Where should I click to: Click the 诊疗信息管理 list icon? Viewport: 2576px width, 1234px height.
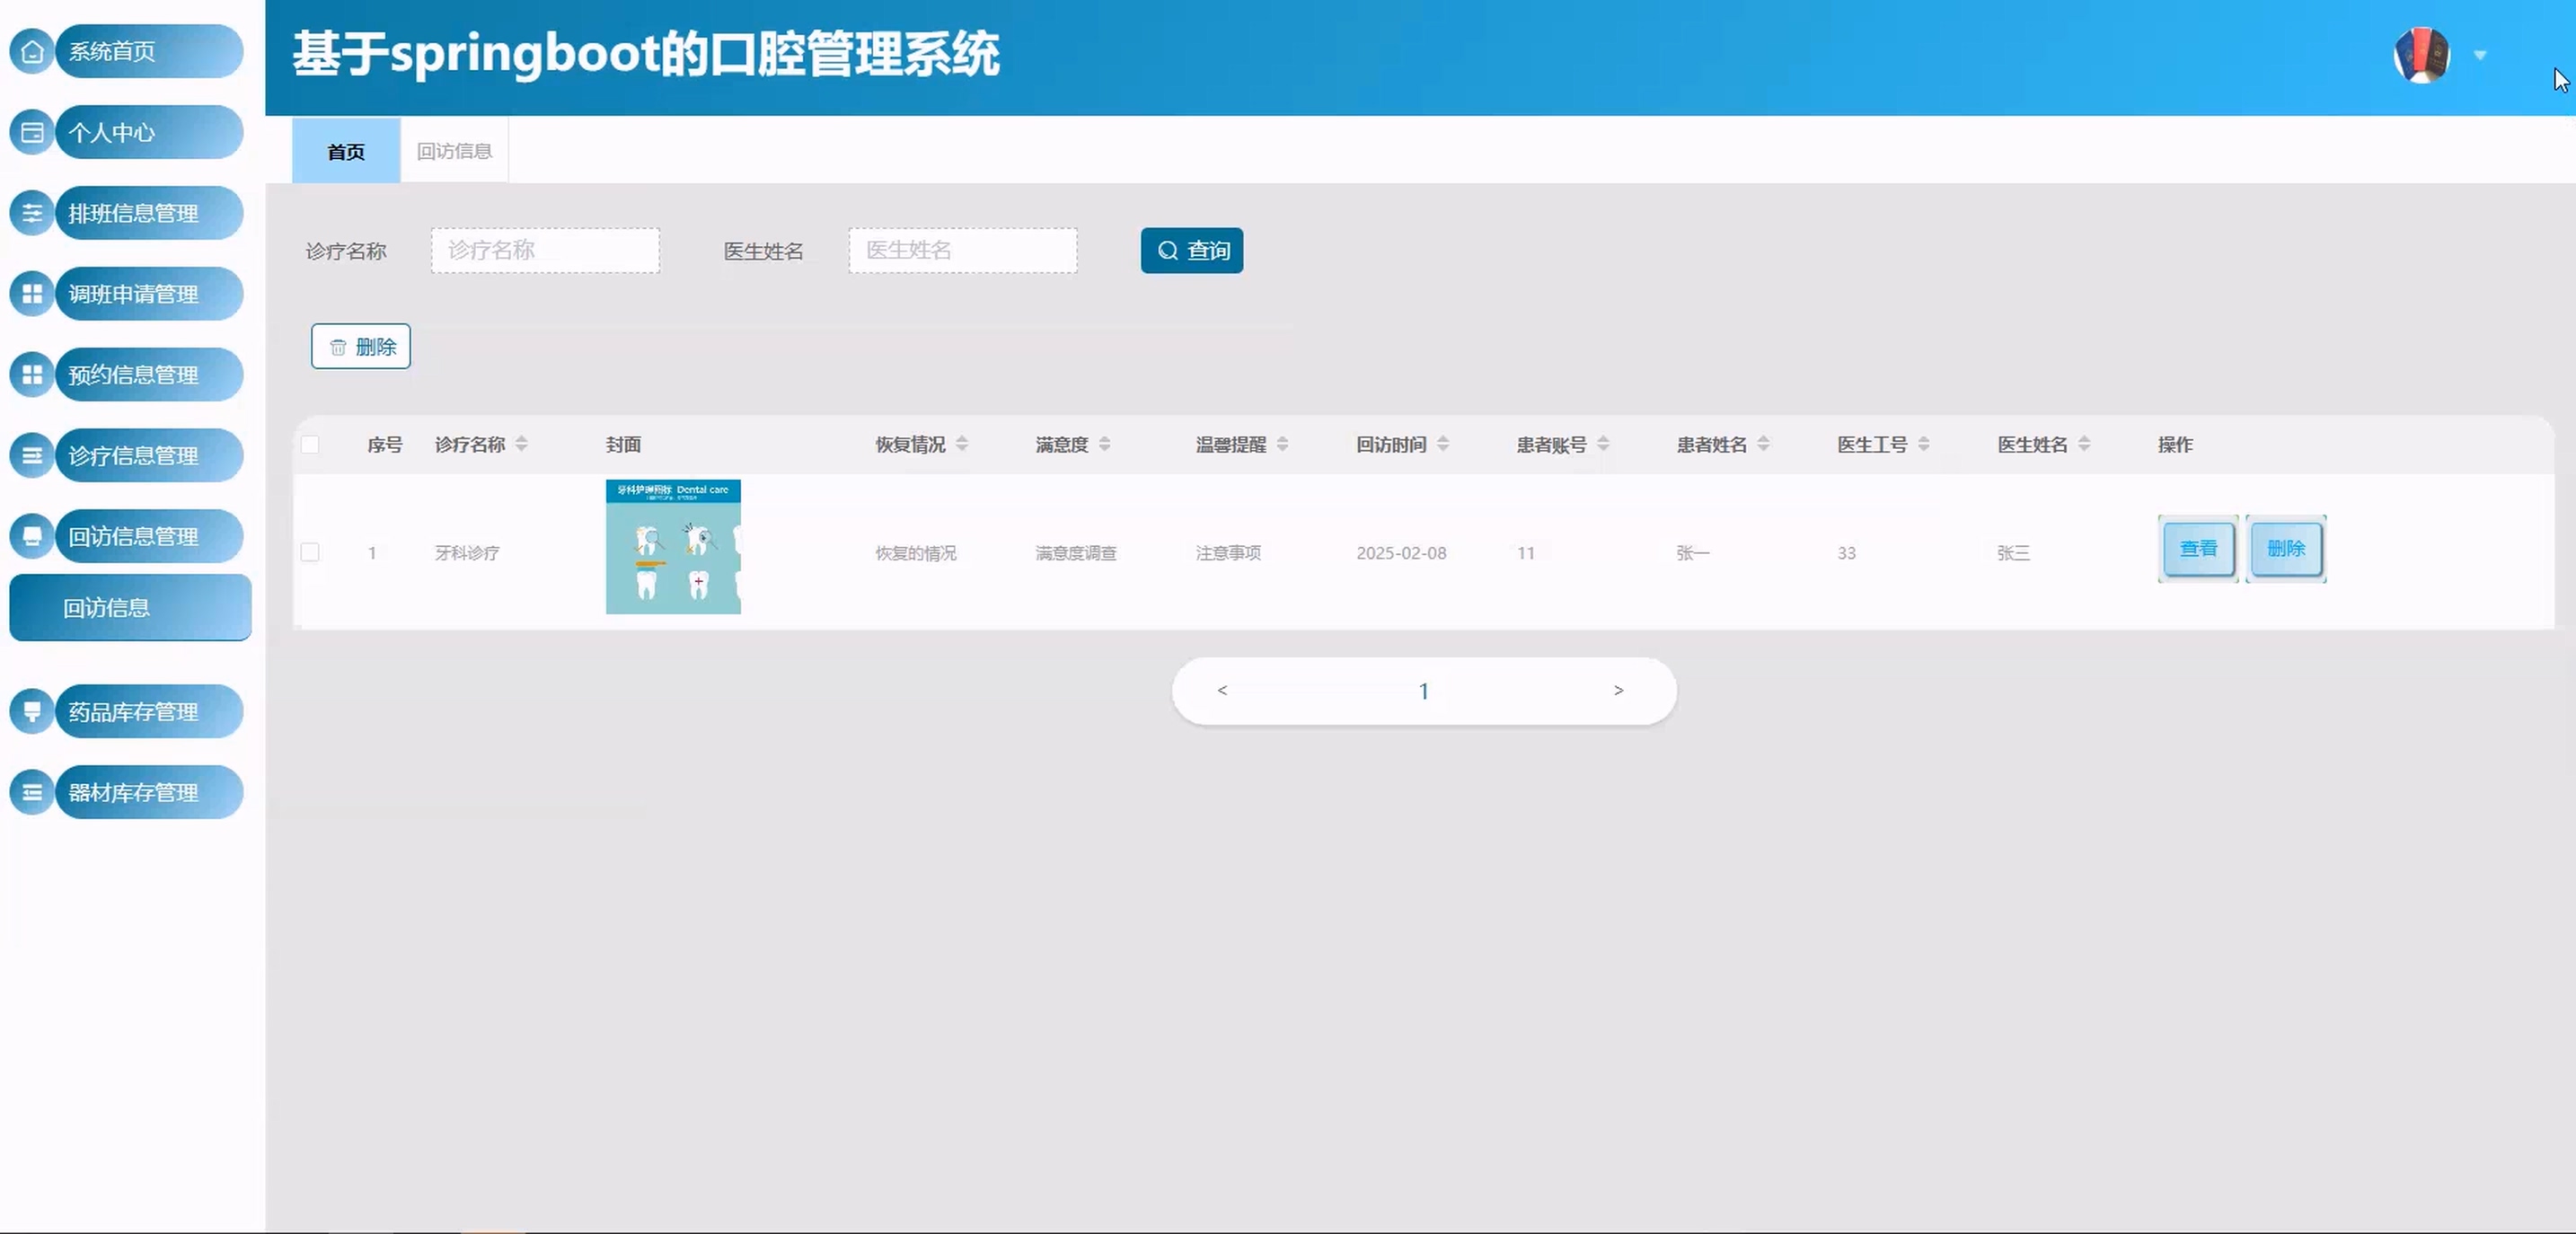[32, 456]
